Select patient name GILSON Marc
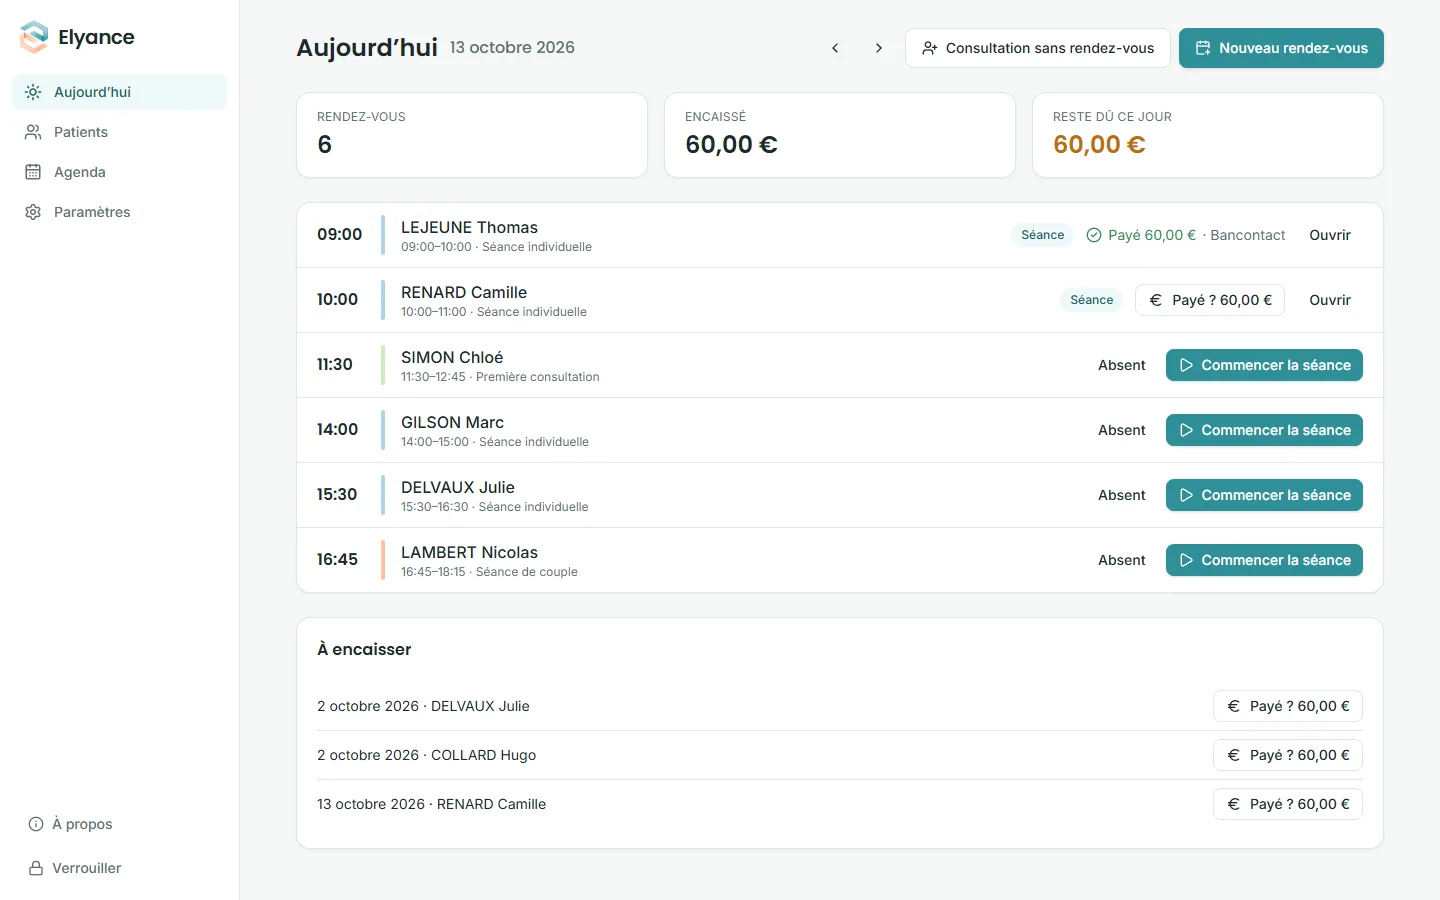The height and width of the screenshot is (900, 1440). 452,422
